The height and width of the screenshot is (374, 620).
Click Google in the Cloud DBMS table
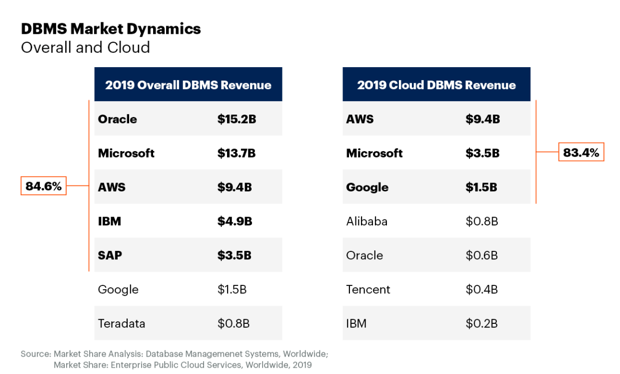[x=367, y=187]
